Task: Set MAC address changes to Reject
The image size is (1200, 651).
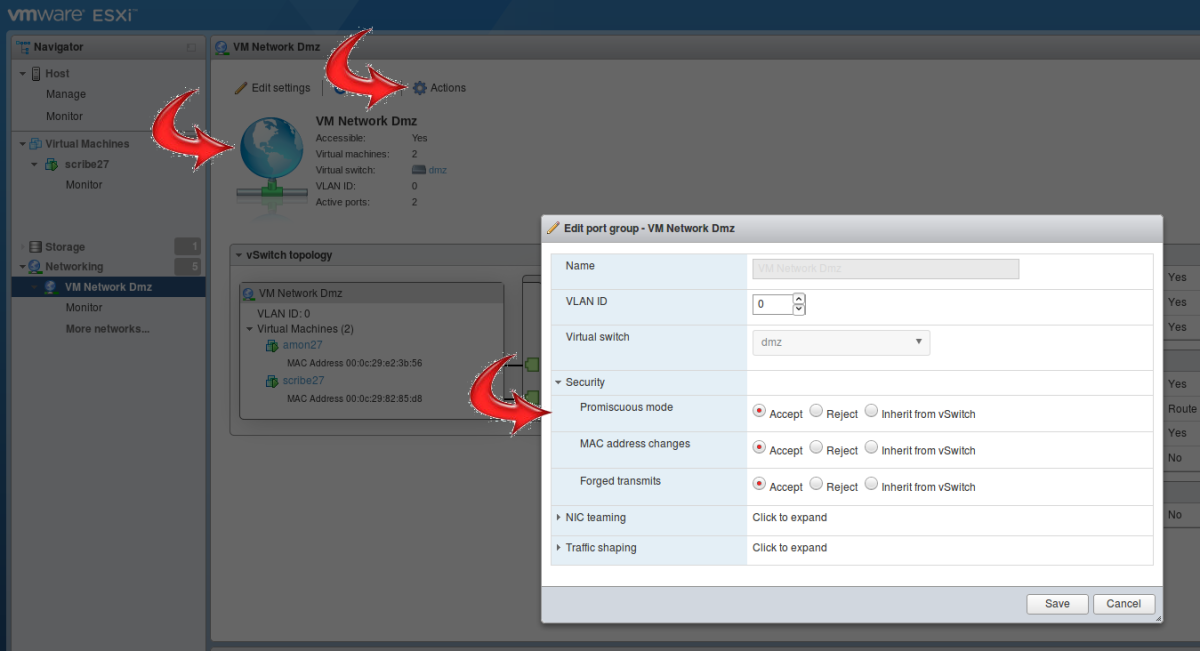Action: click(x=816, y=448)
